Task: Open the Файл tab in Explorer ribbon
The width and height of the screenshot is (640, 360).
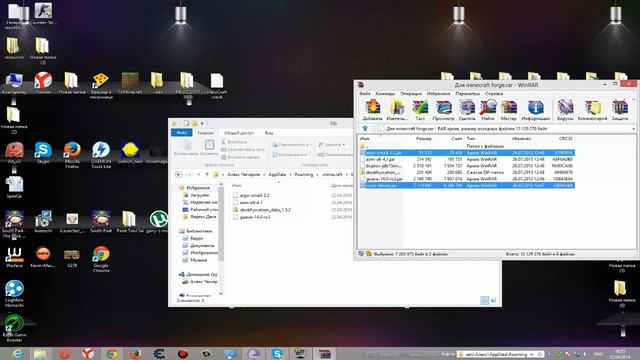Action: coord(182,133)
